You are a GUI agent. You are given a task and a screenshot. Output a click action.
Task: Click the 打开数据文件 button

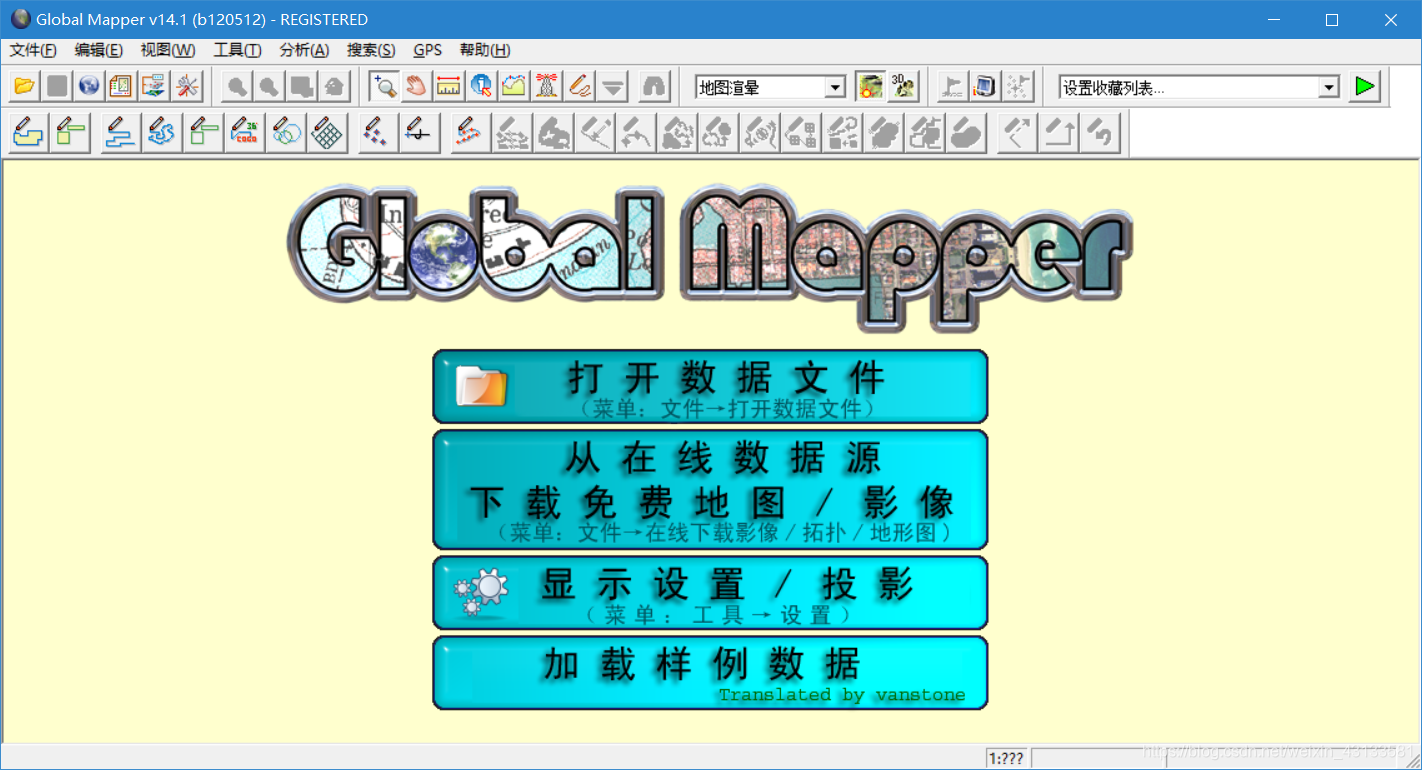click(x=710, y=386)
